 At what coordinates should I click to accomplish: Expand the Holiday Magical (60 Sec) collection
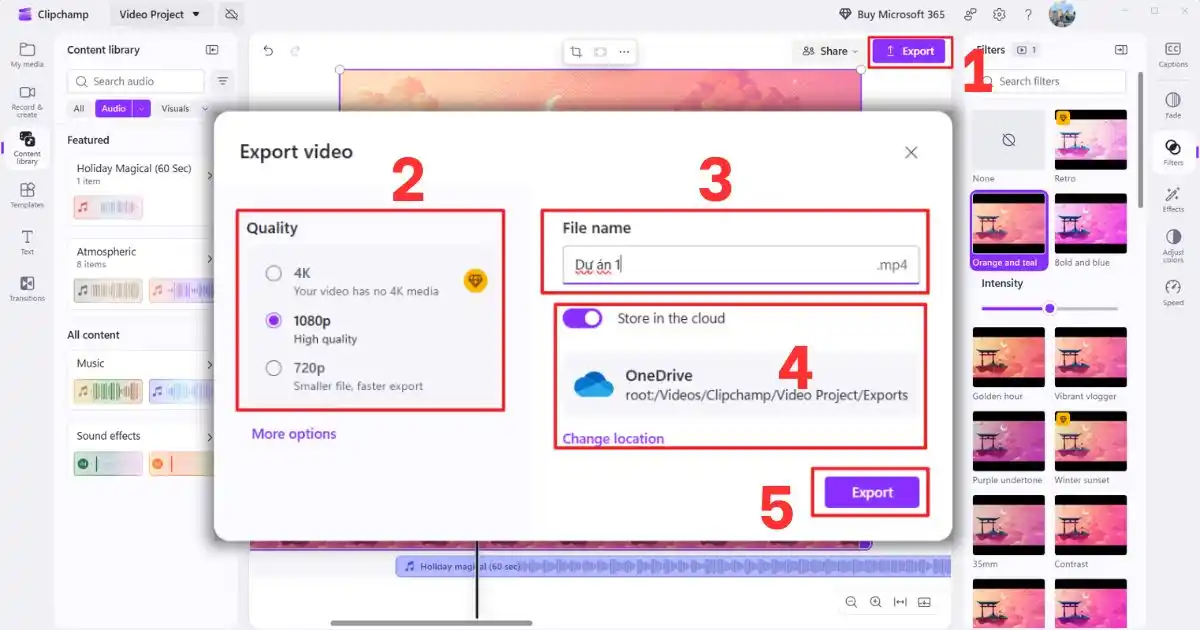[209, 175]
